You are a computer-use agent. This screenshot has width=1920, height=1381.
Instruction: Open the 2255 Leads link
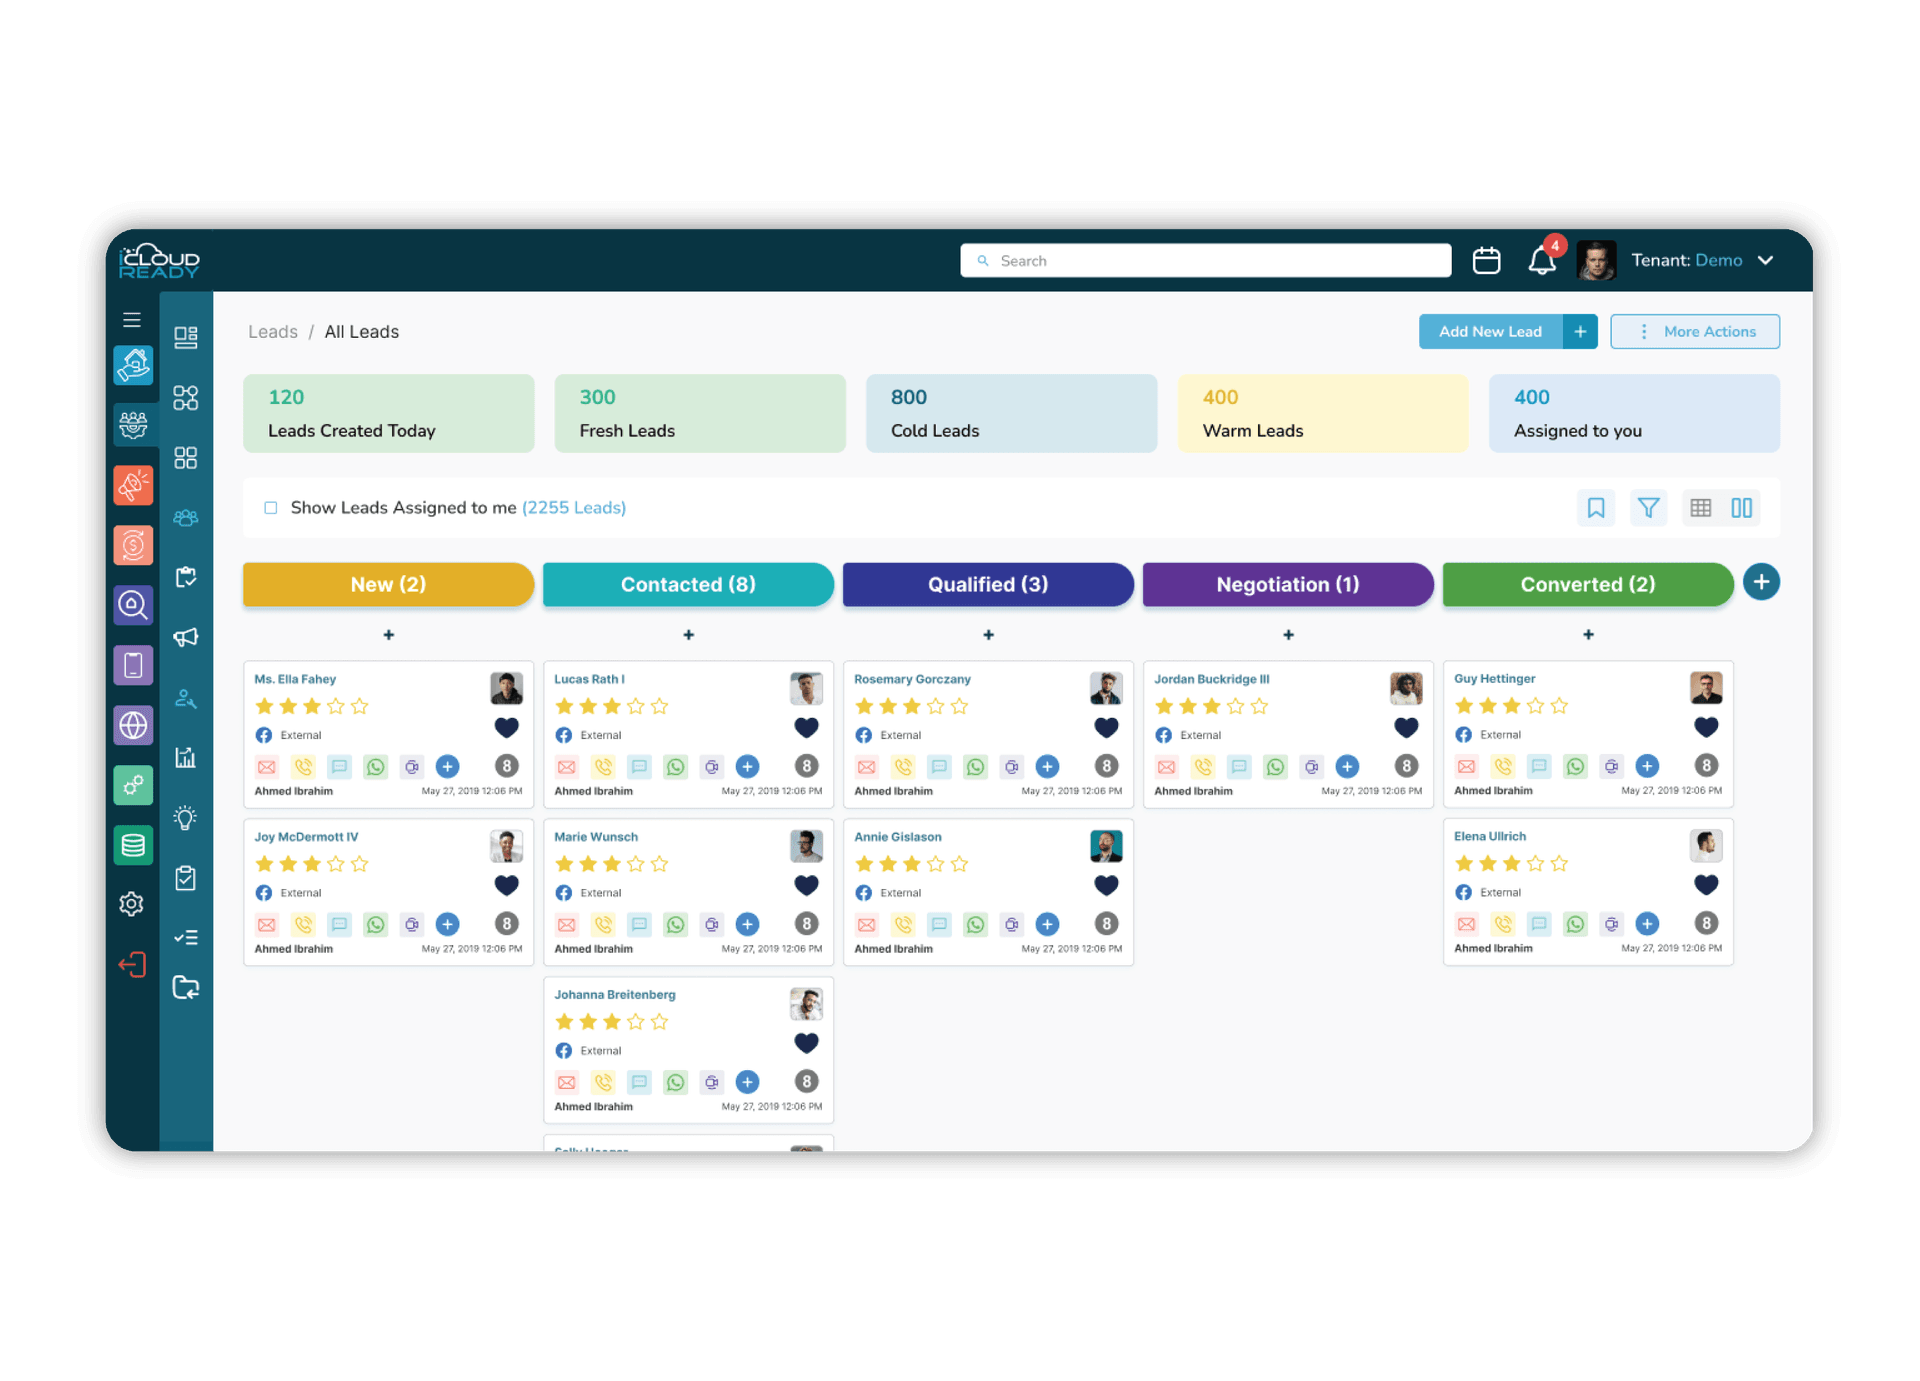[x=574, y=507]
